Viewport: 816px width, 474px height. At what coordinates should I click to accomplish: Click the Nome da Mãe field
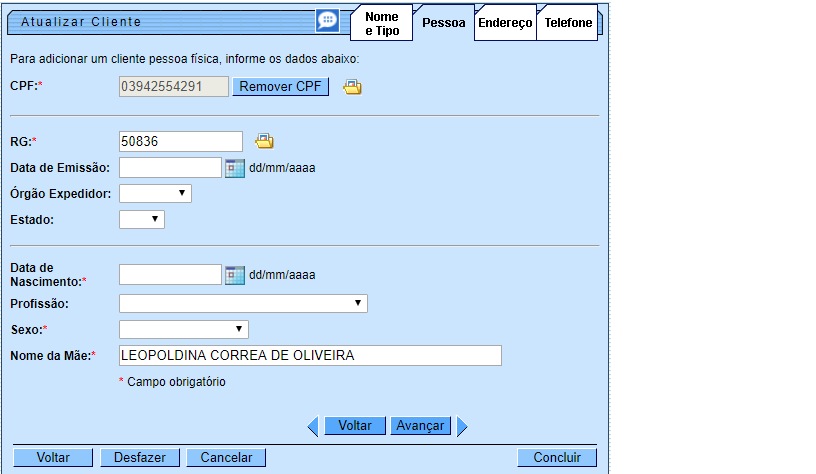310,355
